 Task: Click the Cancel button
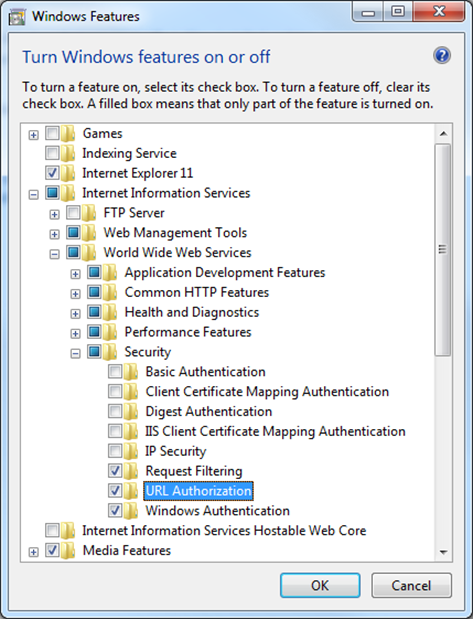pos(411,585)
